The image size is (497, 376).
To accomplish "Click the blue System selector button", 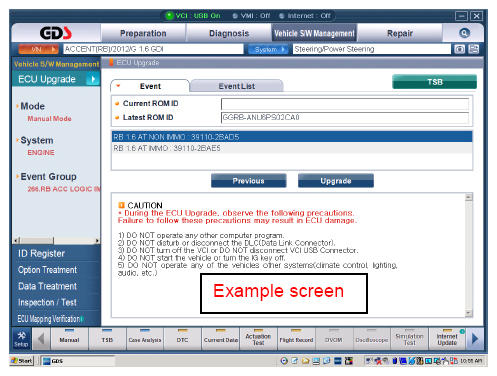I will point(268,49).
